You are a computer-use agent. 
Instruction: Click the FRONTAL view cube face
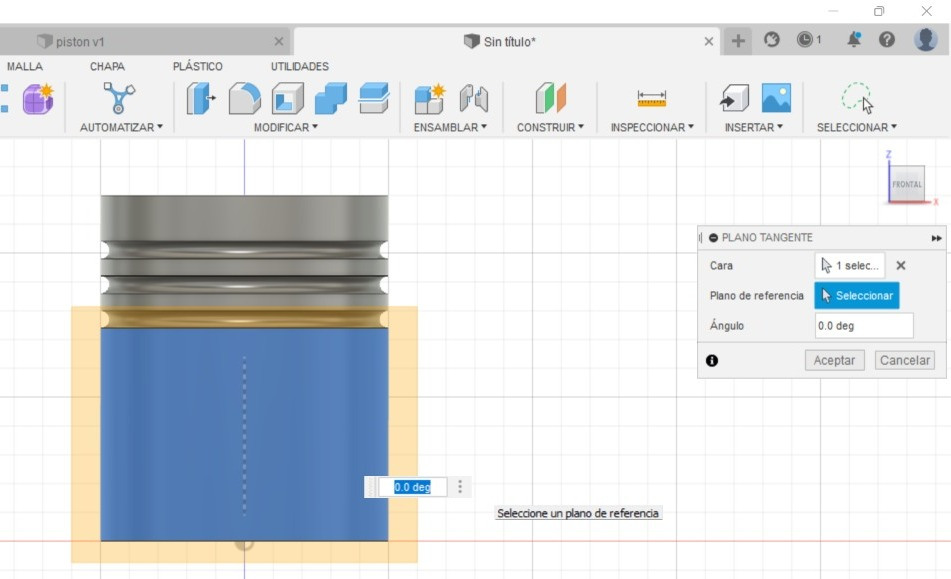coord(907,184)
